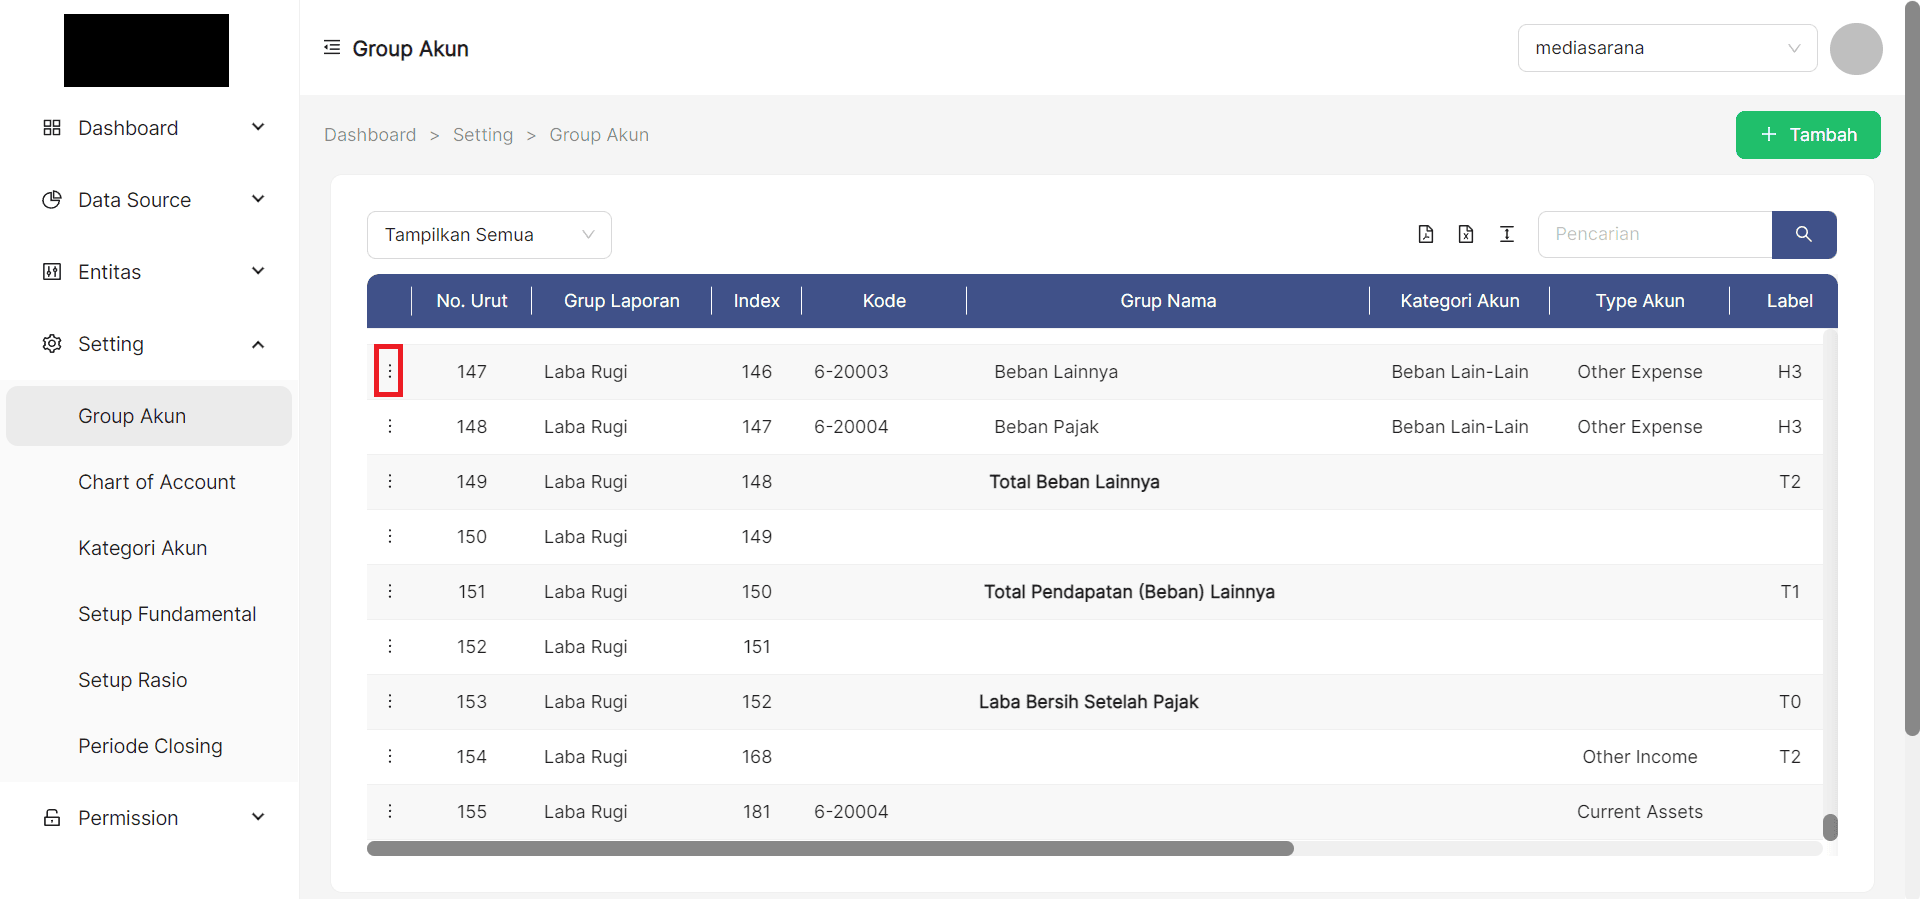Go to Periode Closing
1920x899 pixels.
(x=150, y=746)
